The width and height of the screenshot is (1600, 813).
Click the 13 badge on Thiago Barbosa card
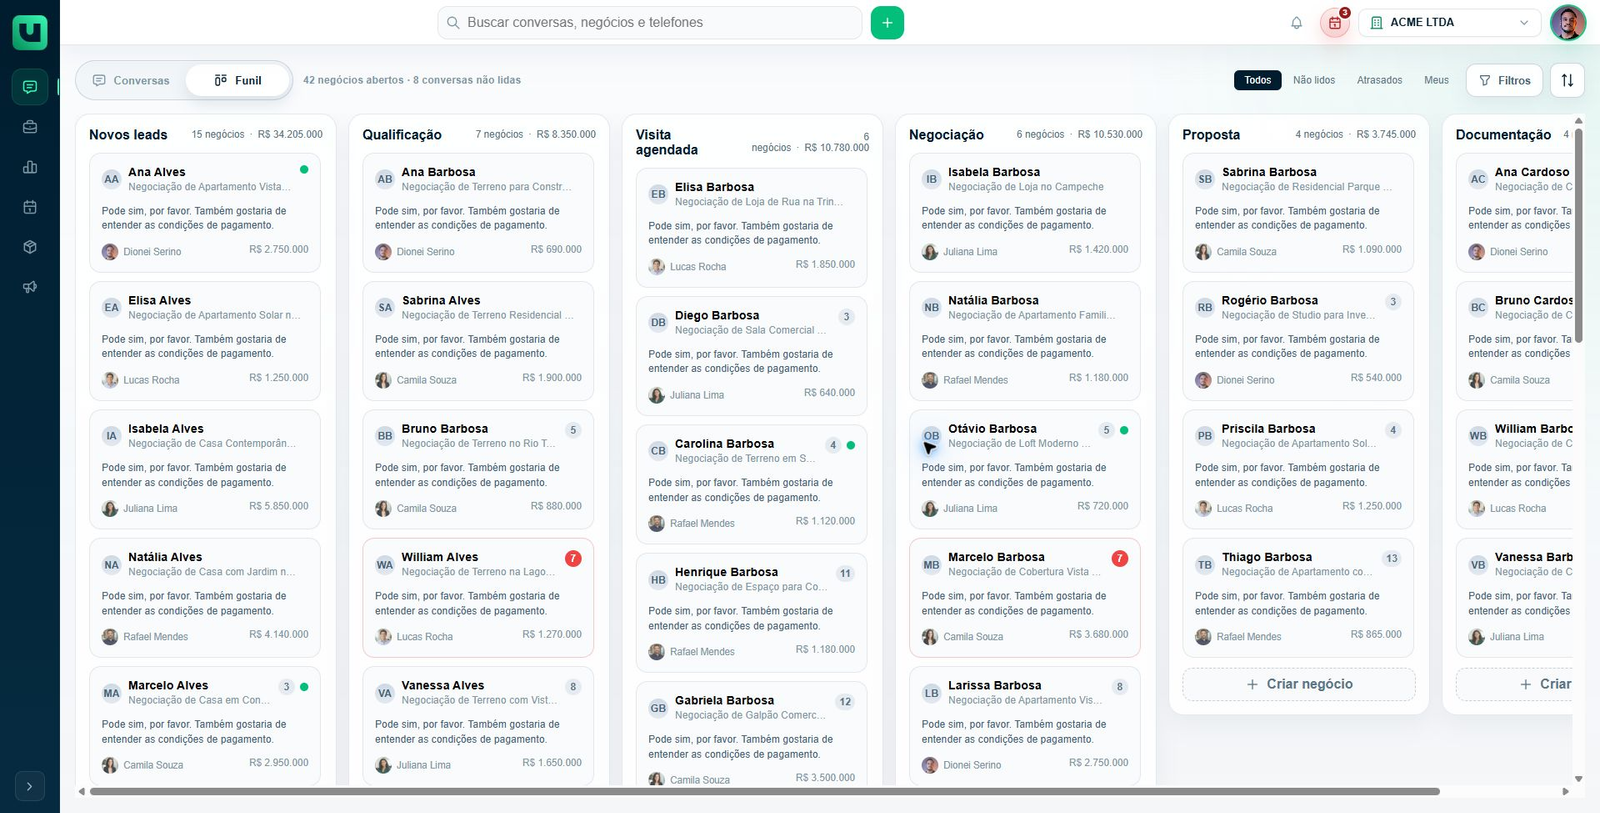click(x=1392, y=558)
